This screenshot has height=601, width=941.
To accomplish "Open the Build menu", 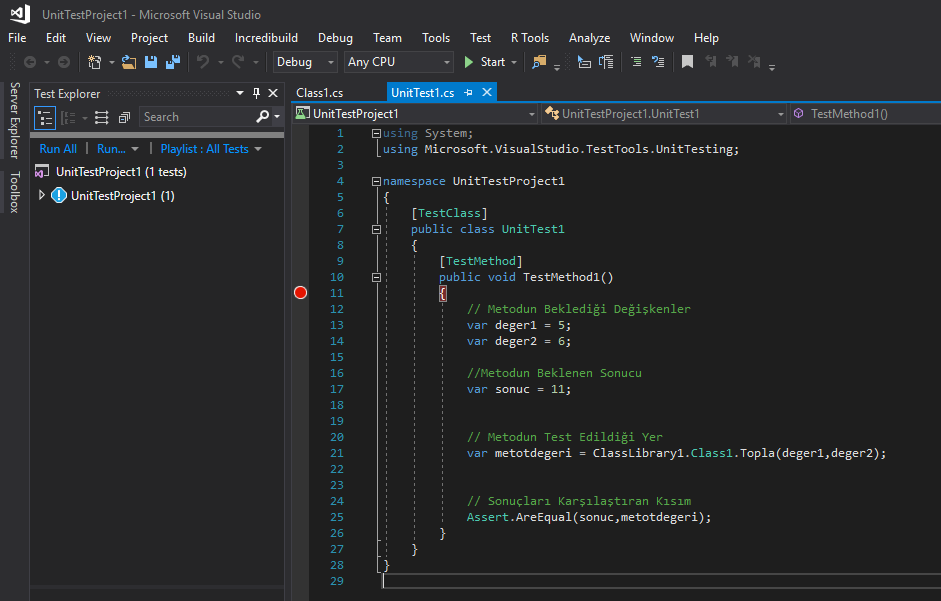I will (x=201, y=38).
